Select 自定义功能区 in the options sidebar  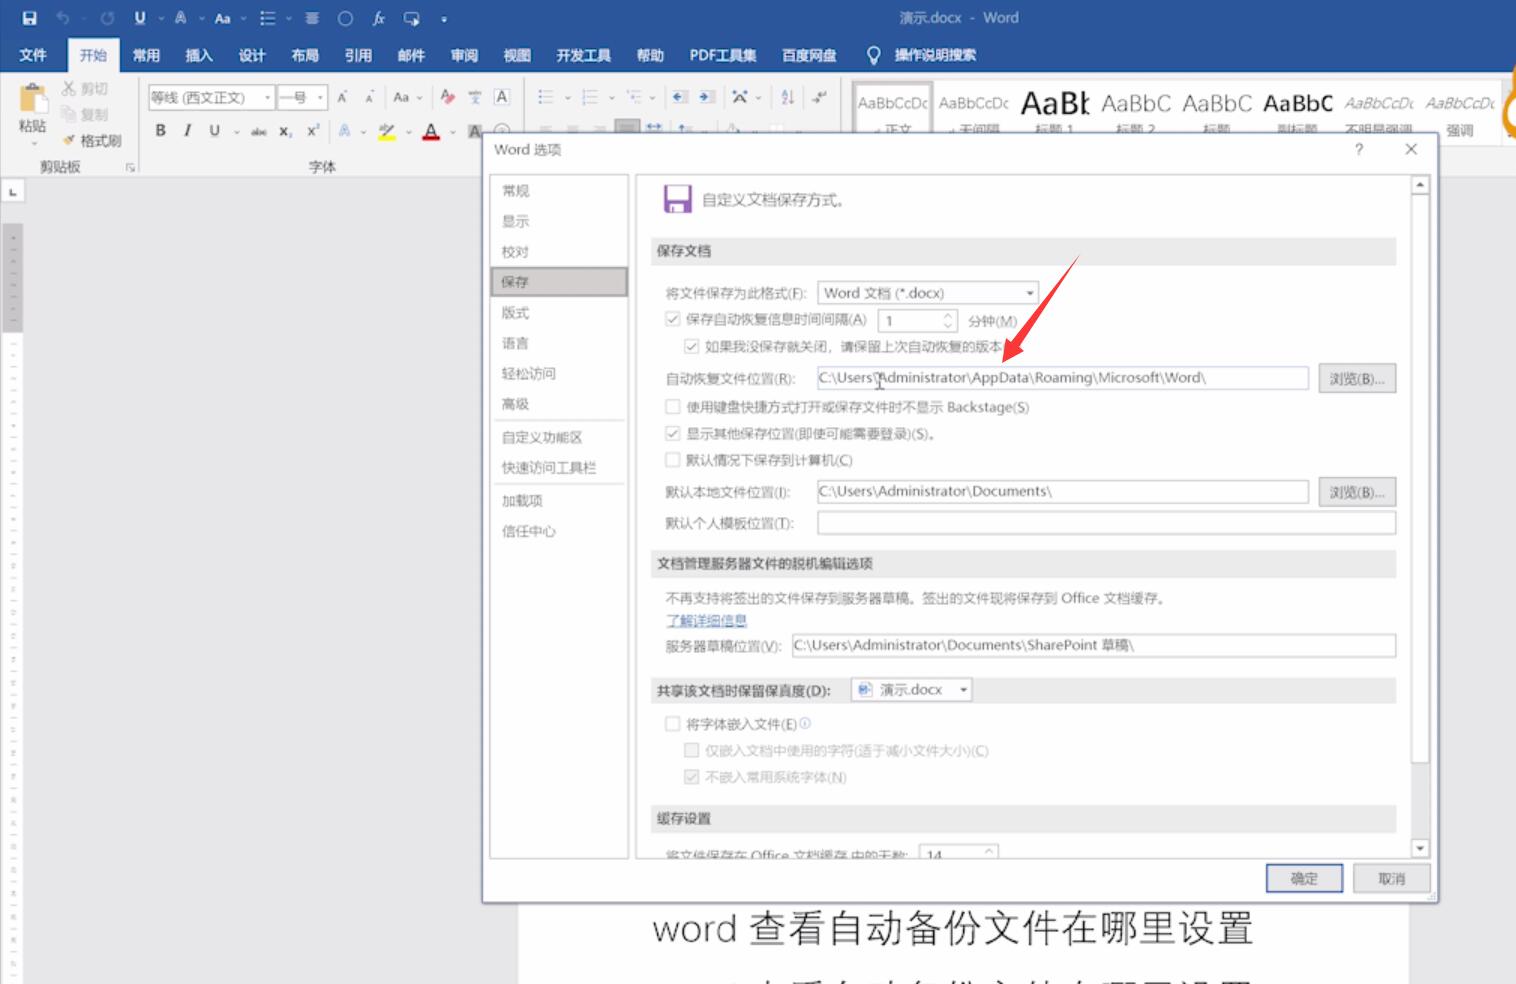559,437
